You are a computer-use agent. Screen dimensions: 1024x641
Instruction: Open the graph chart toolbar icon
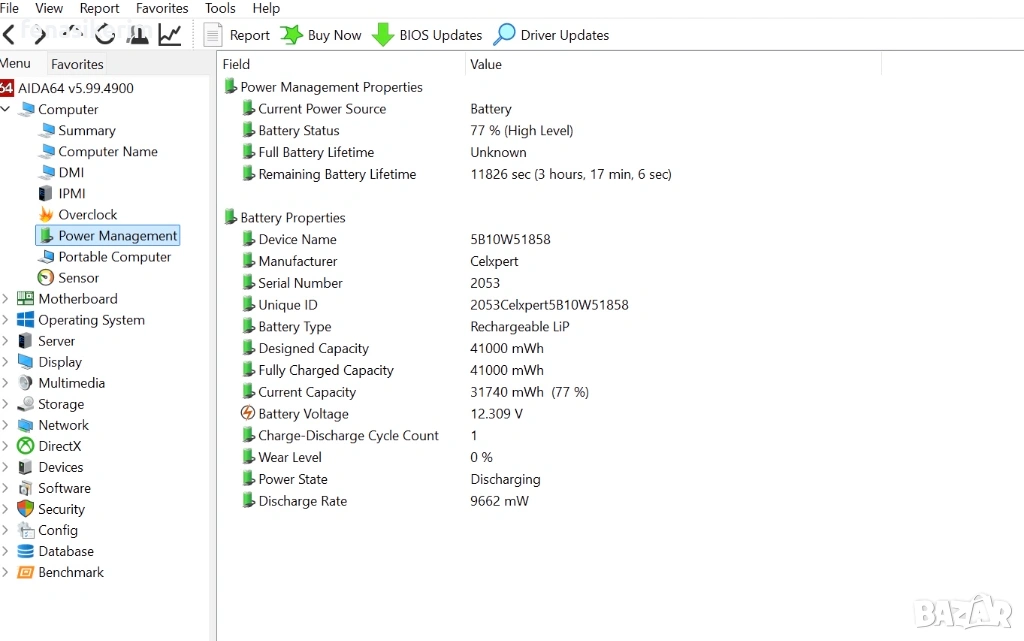click(x=170, y=35)
